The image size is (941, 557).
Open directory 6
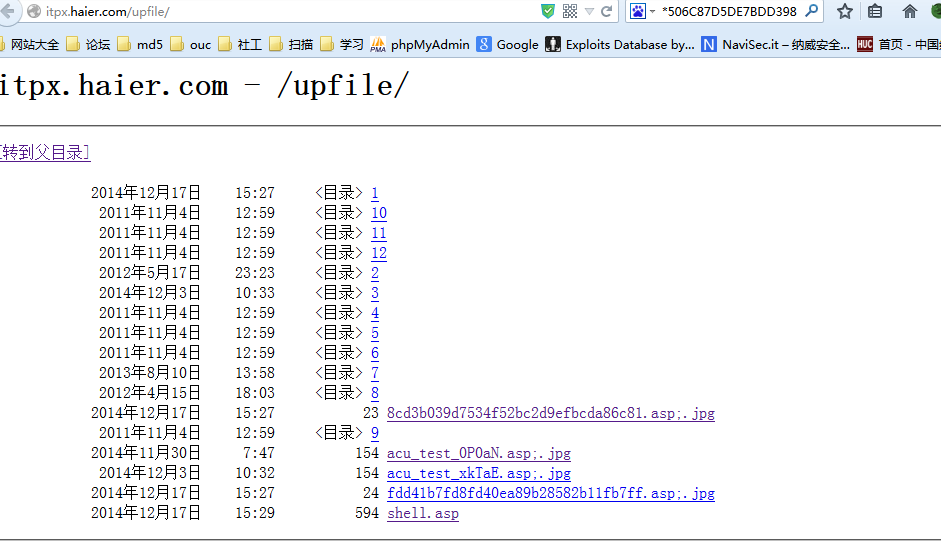374,353
